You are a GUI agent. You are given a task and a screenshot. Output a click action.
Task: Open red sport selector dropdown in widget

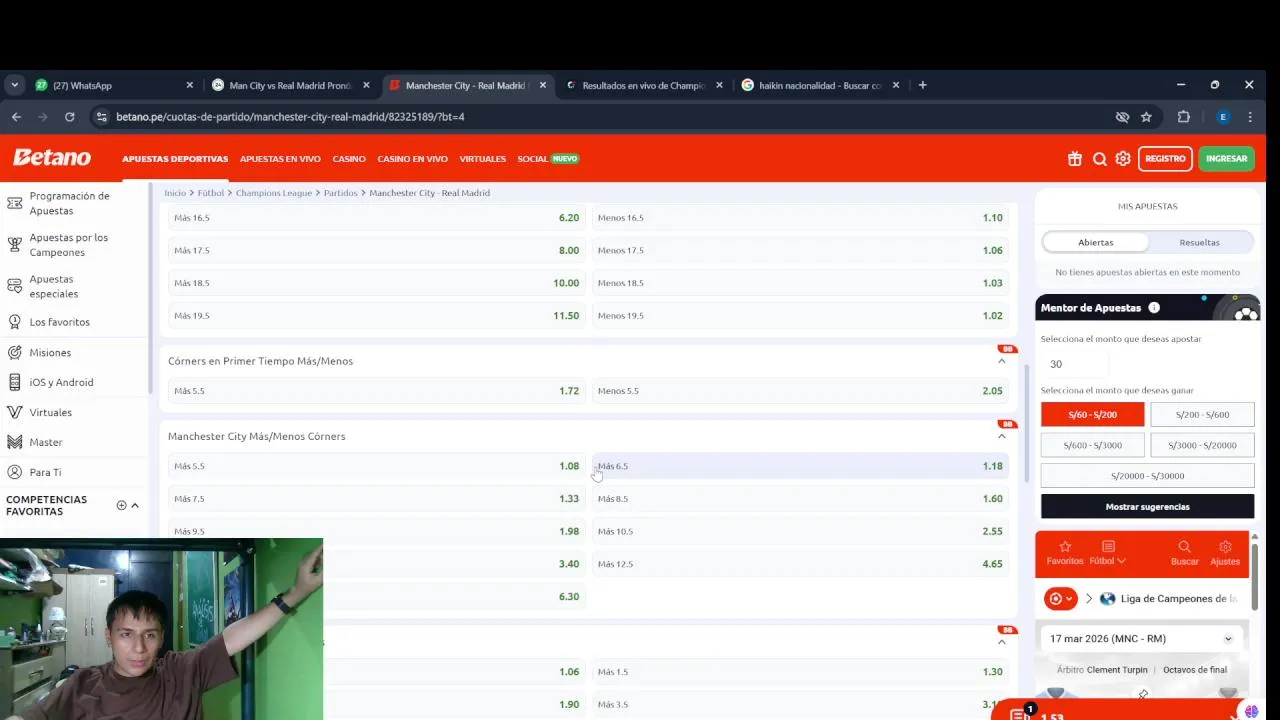[1059, 598]
